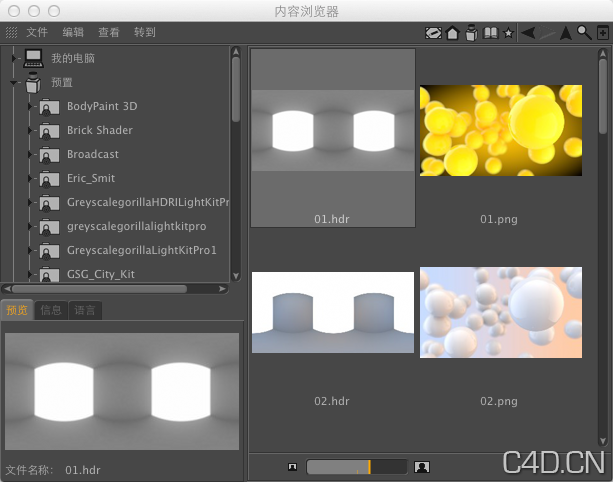Click the Brick Shader locked folder icon
613x482 pixels.
49,131
